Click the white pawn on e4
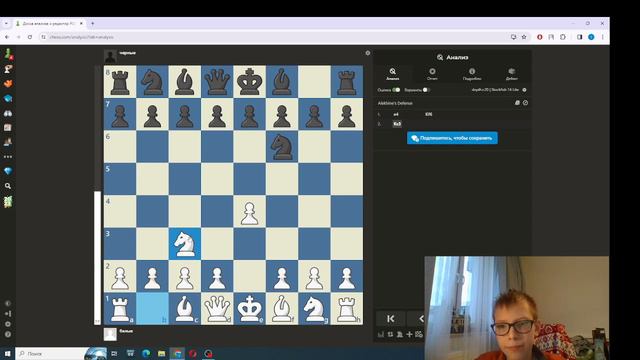Image resolution: width=640 pixels, height=360 pixels. pyautogui.click(x=249, y=211)
